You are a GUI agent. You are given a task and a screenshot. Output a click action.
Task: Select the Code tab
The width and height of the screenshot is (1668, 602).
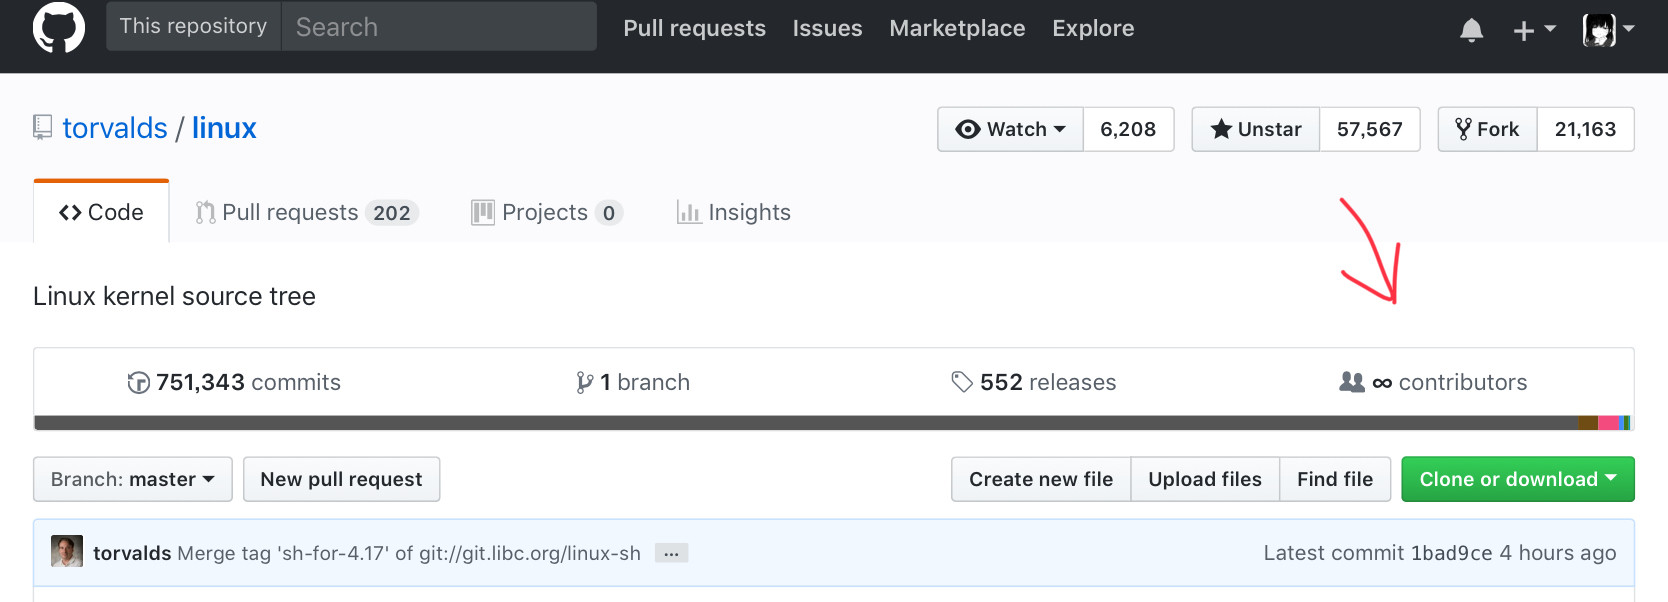pos(101,212)
